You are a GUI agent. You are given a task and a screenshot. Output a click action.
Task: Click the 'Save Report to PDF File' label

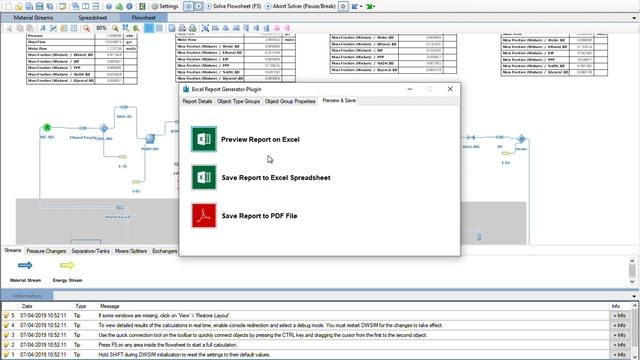click(x=259, y=216)
